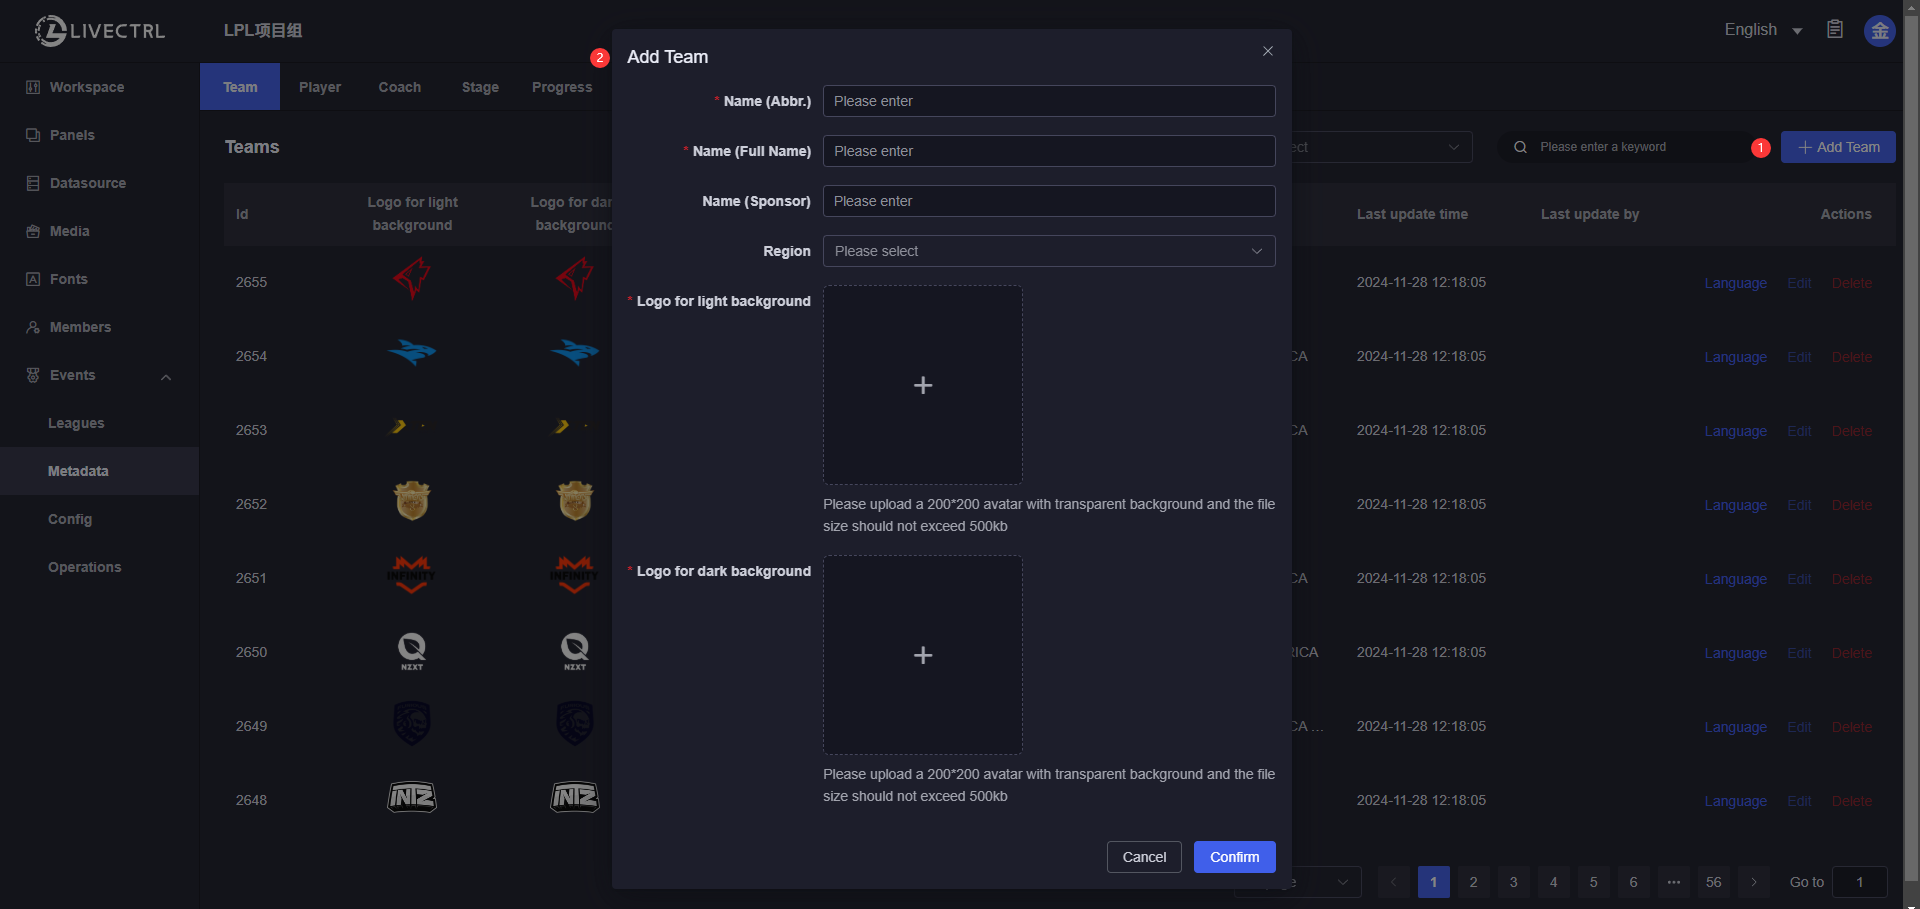This screenshot has width=1920, height=909.
Task: Click the Panels sidebar icon
Action: click(x=33, y=135)
